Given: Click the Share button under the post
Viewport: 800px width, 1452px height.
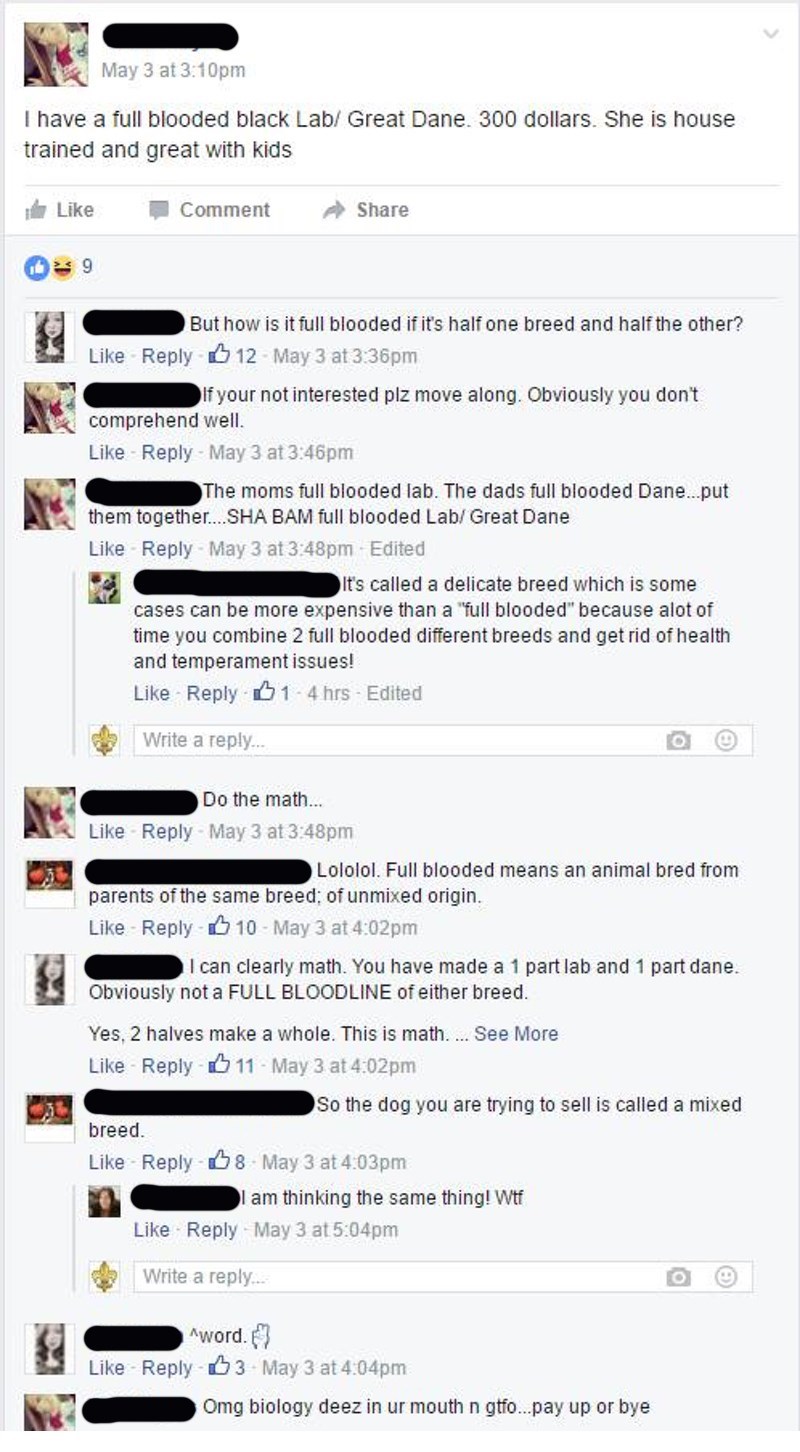Looking at the screenshot, I should (365, 210).
